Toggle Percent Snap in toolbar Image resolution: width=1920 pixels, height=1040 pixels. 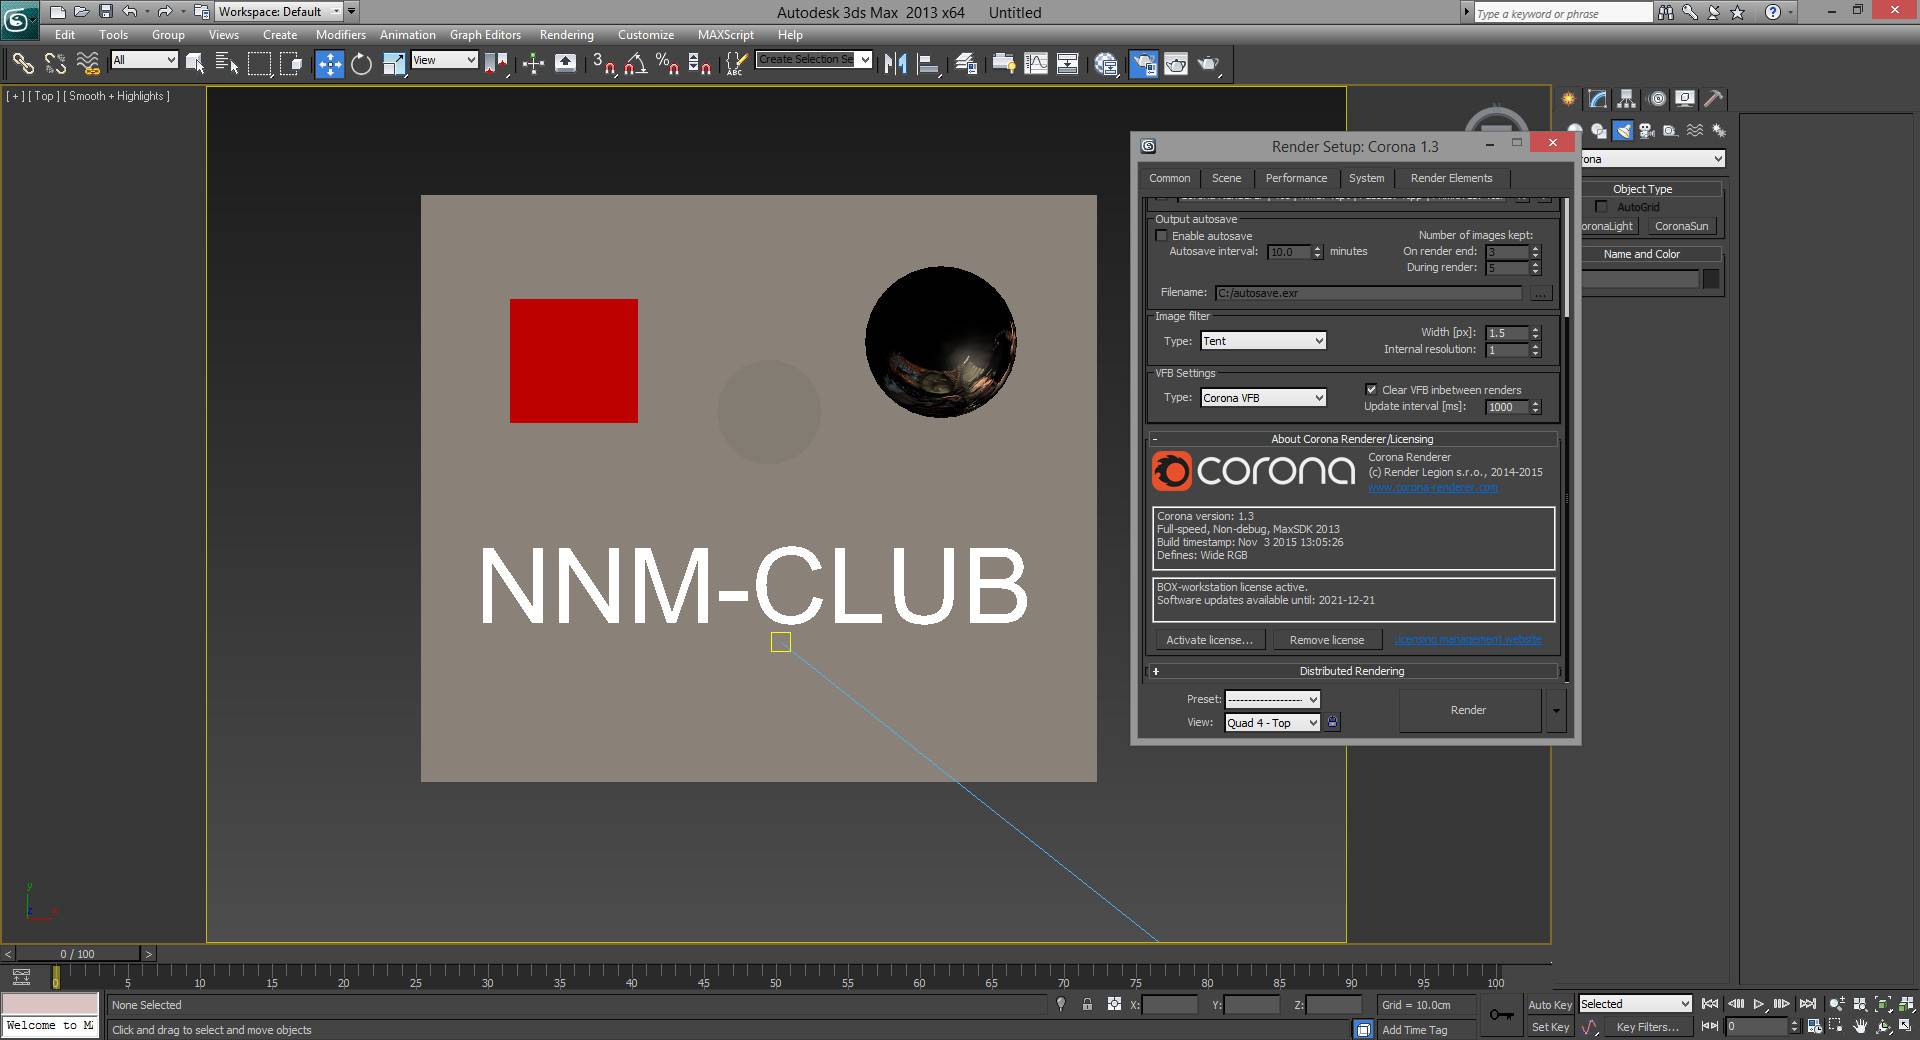tap(667, 64)
